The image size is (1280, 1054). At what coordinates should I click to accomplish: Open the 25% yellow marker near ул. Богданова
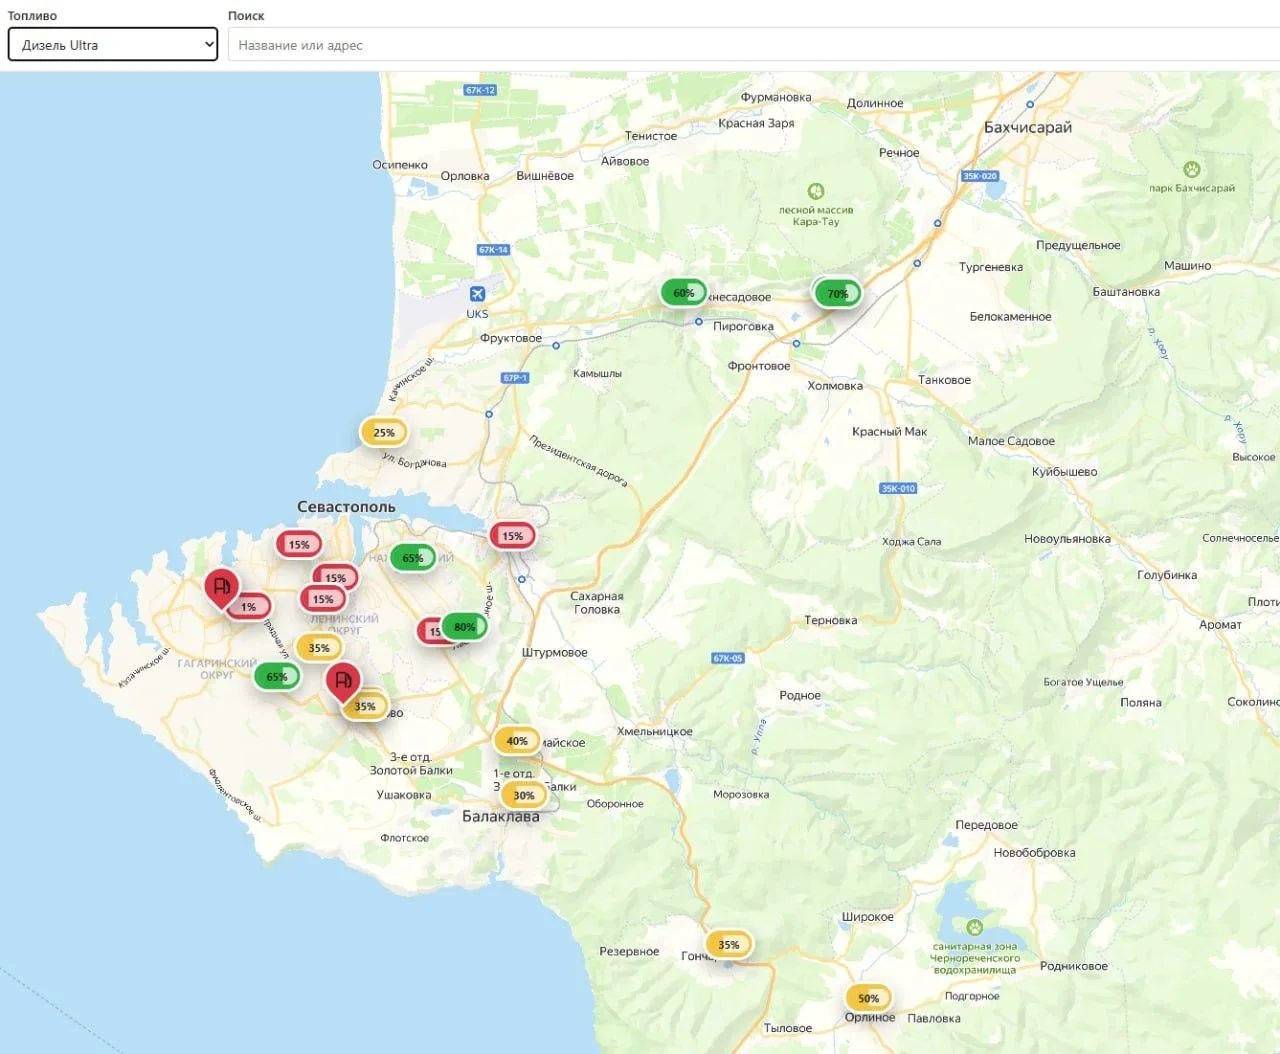pyautogui.click(x=384, y=432)
